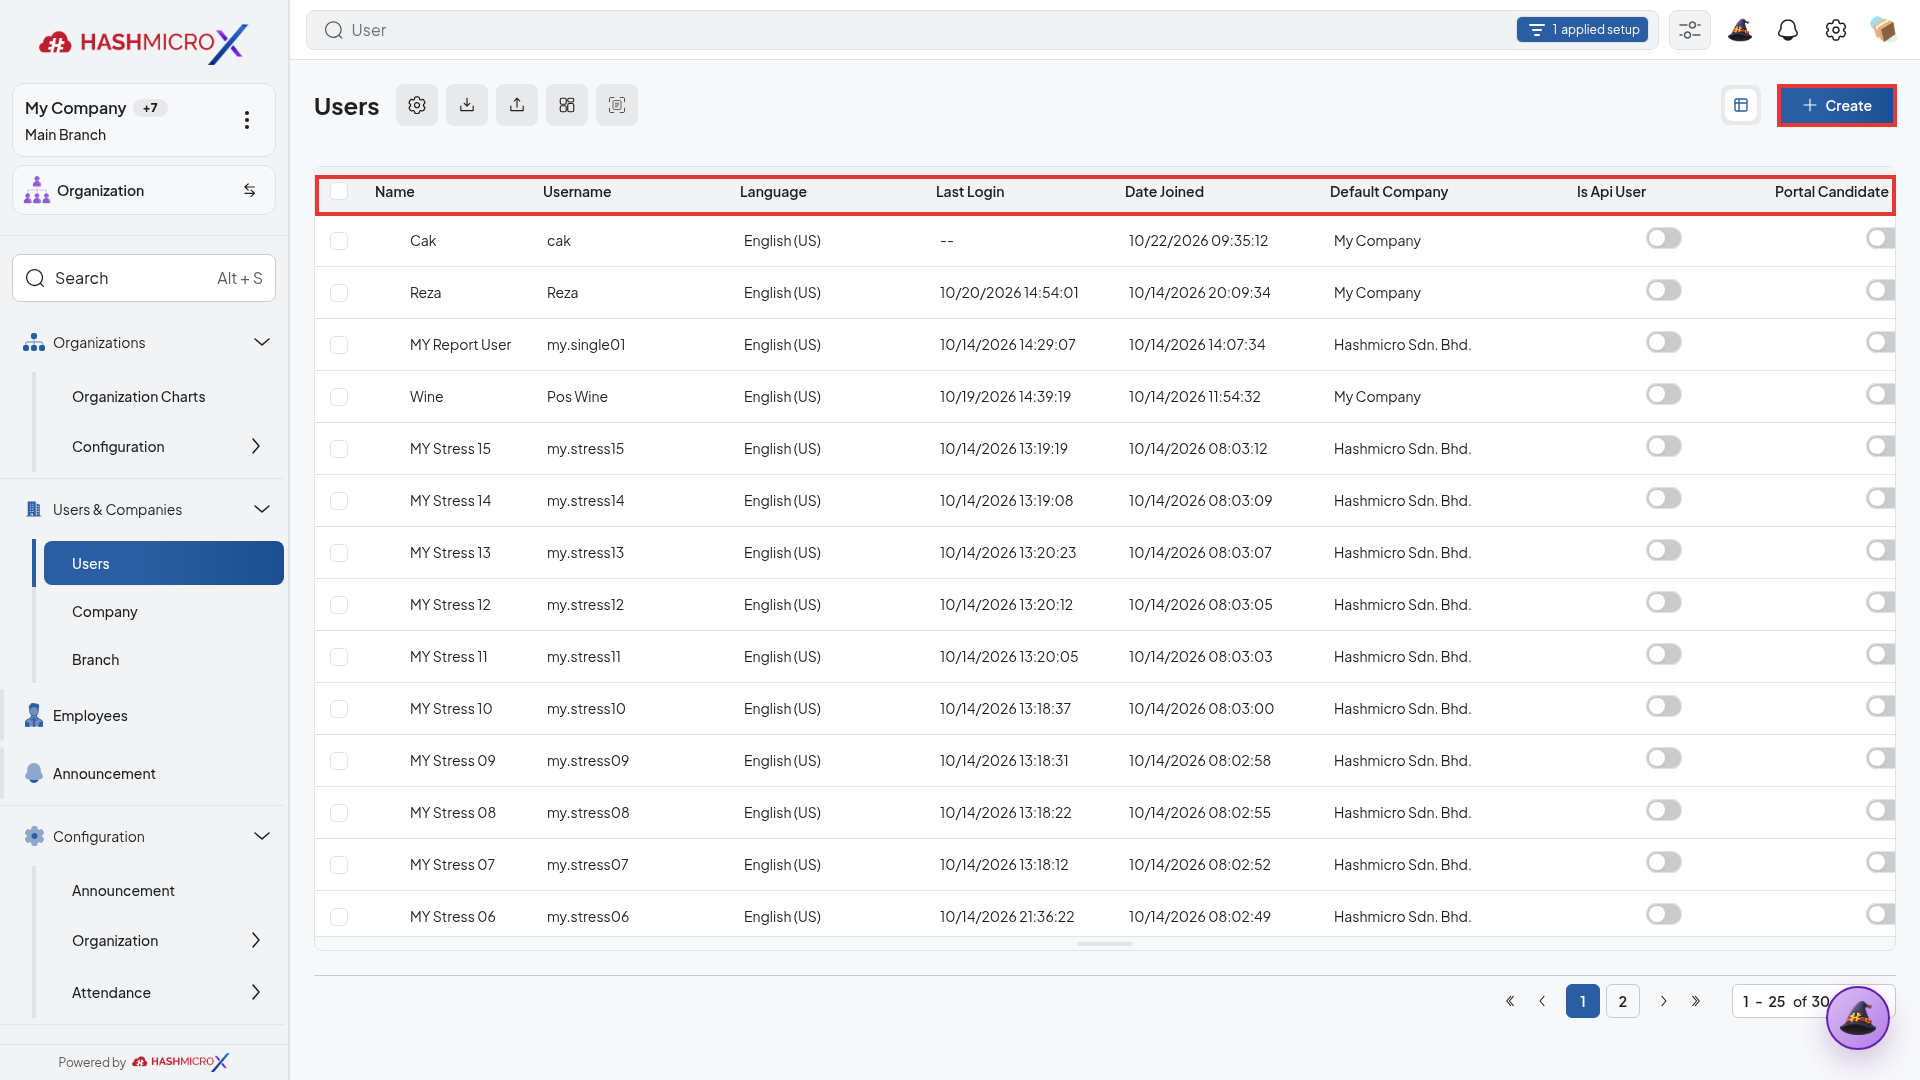Collapse the Users & Companies section
The width and height of the screenshot is (1920, 1080).
[x=262, y=509]
